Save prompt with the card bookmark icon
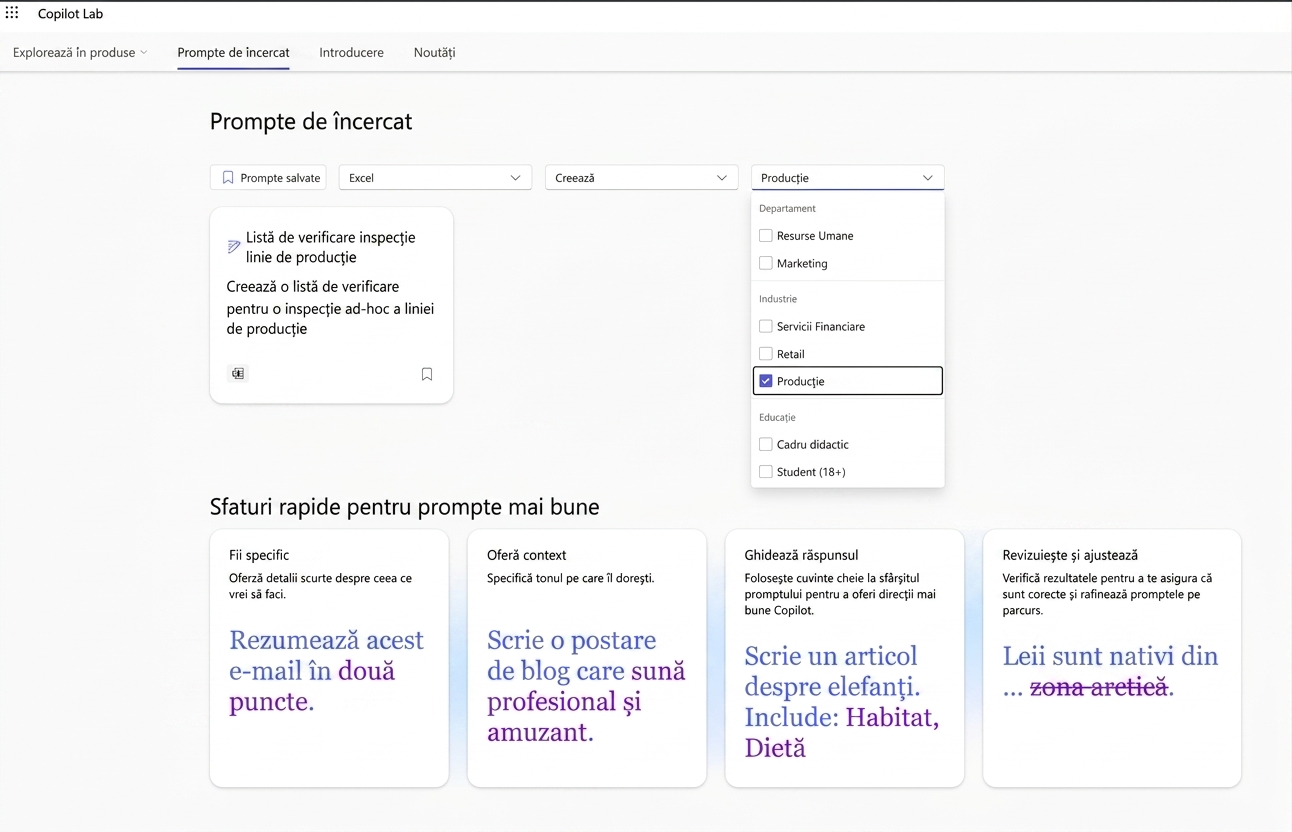 [x=427, y=374]
